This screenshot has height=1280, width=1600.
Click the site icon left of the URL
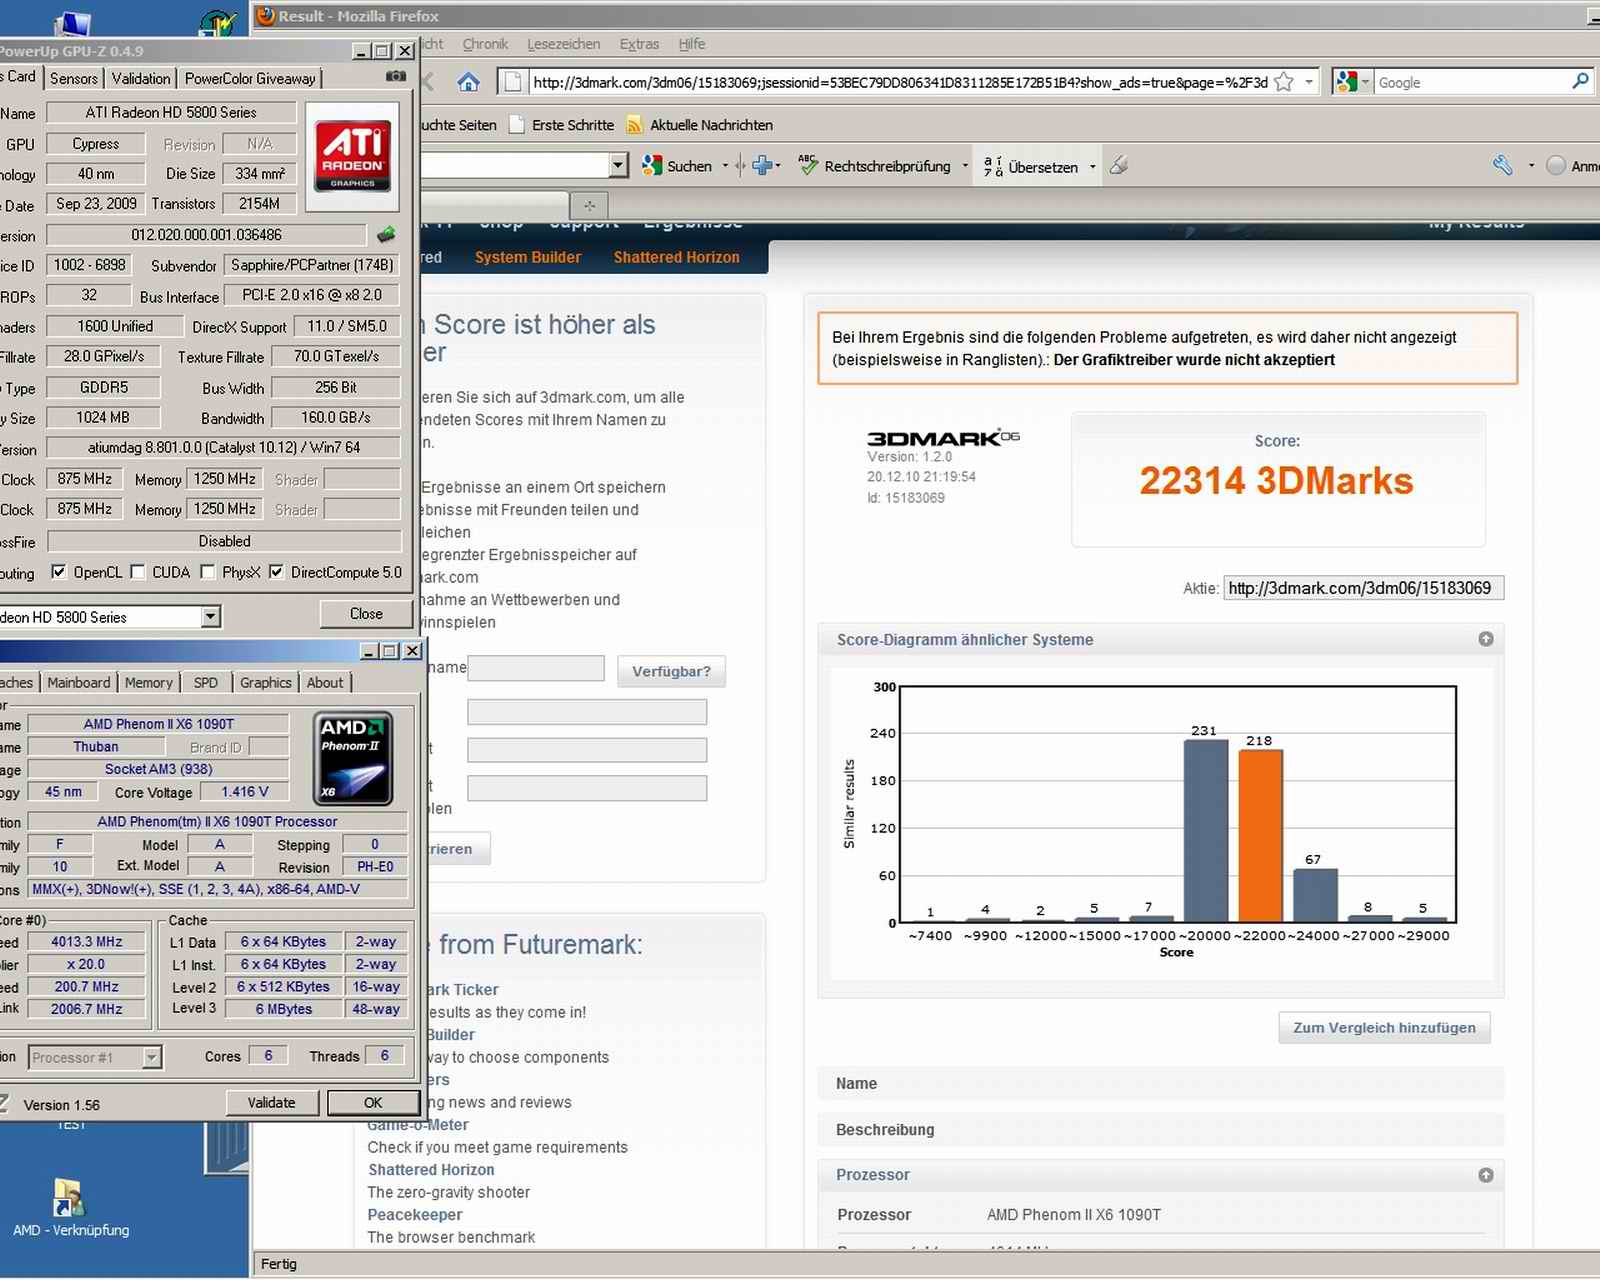[512, 82]
